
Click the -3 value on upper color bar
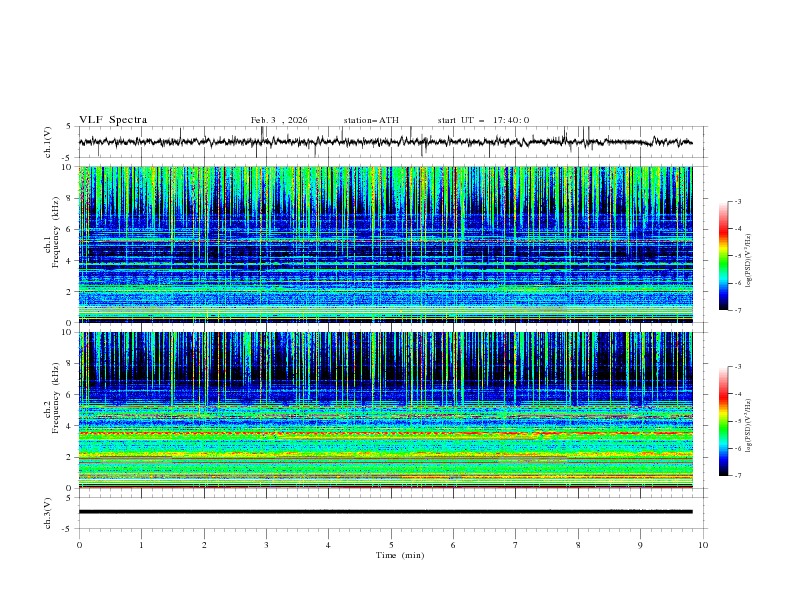click(738, 202)
